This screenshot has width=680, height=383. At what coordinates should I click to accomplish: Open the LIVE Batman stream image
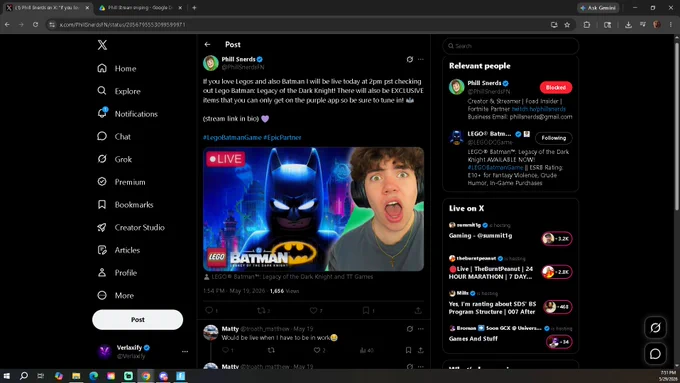[313, 209]
